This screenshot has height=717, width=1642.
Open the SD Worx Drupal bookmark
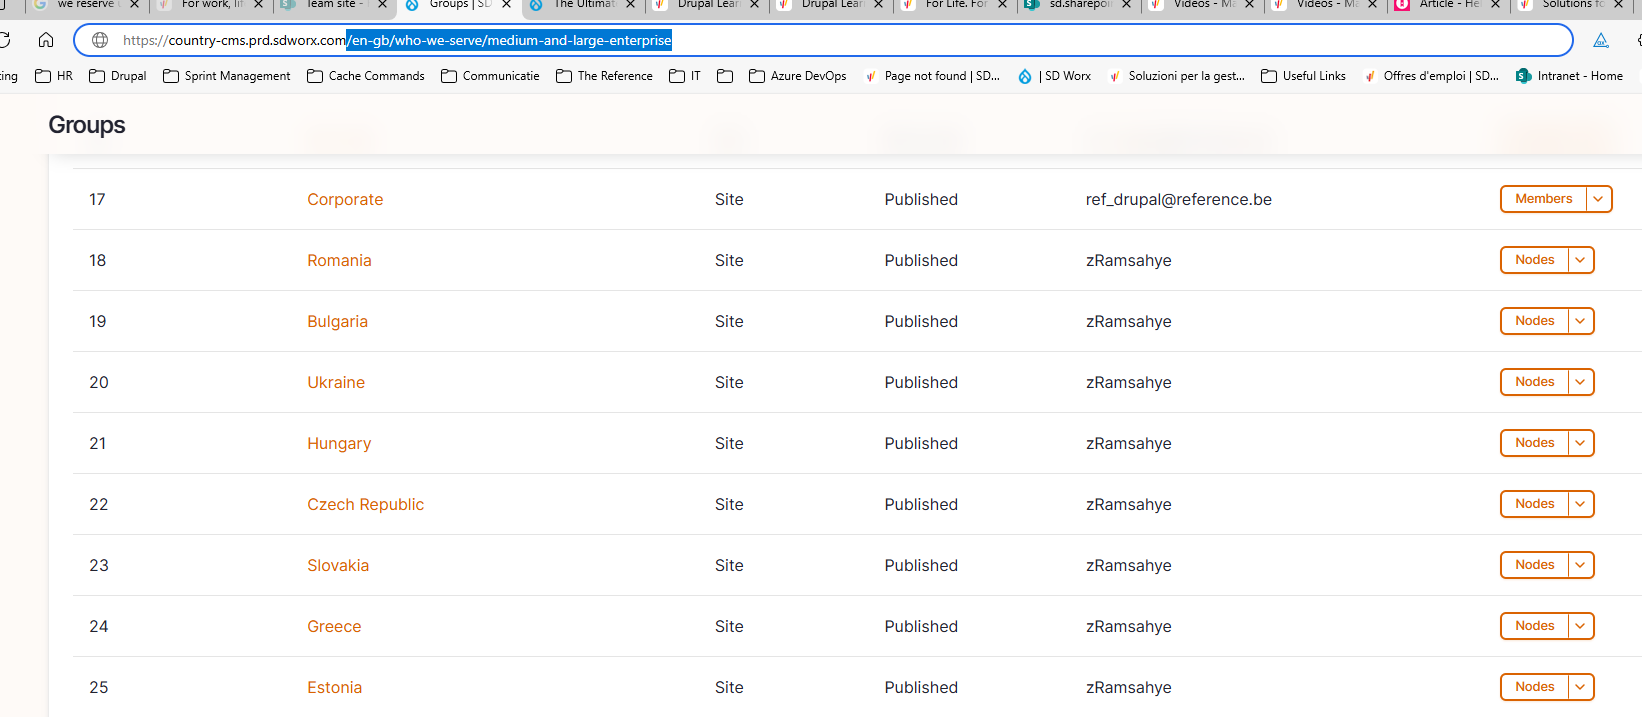1054,76
